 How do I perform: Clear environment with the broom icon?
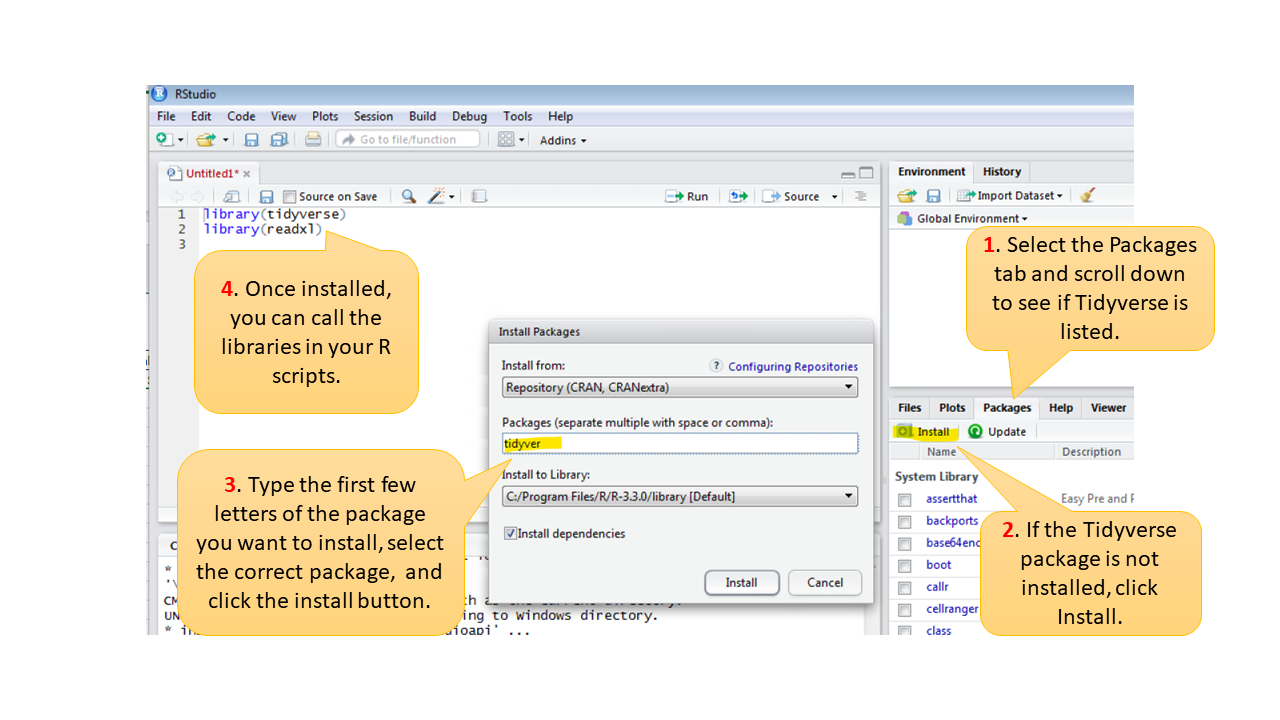[1087, 196]
